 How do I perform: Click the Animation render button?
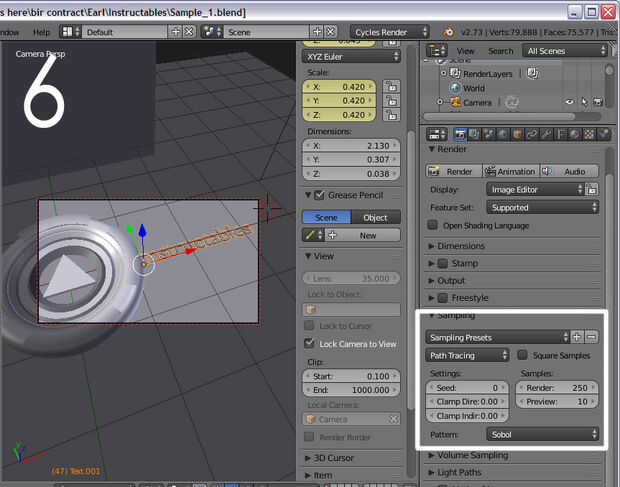coord(510,171)
